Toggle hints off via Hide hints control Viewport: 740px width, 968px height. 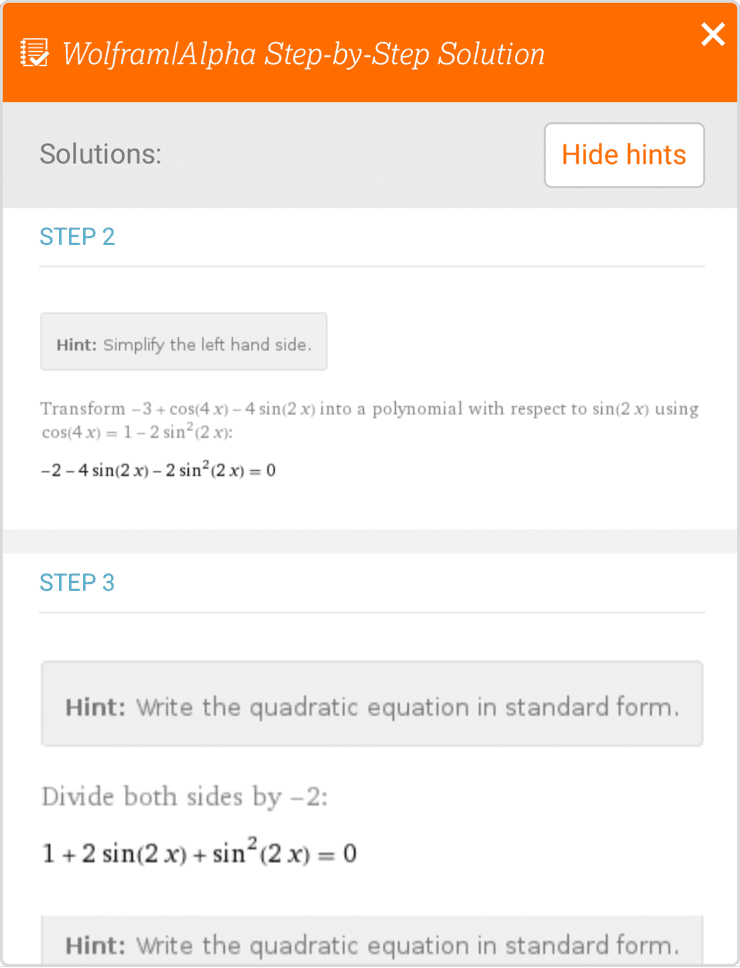point(624,155)
